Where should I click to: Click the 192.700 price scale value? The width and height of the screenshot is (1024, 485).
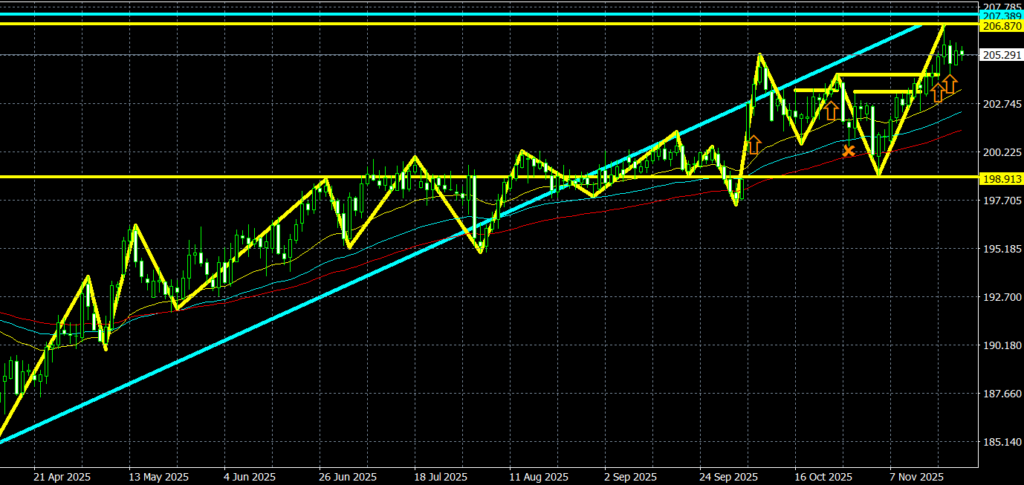(1001, 297)
